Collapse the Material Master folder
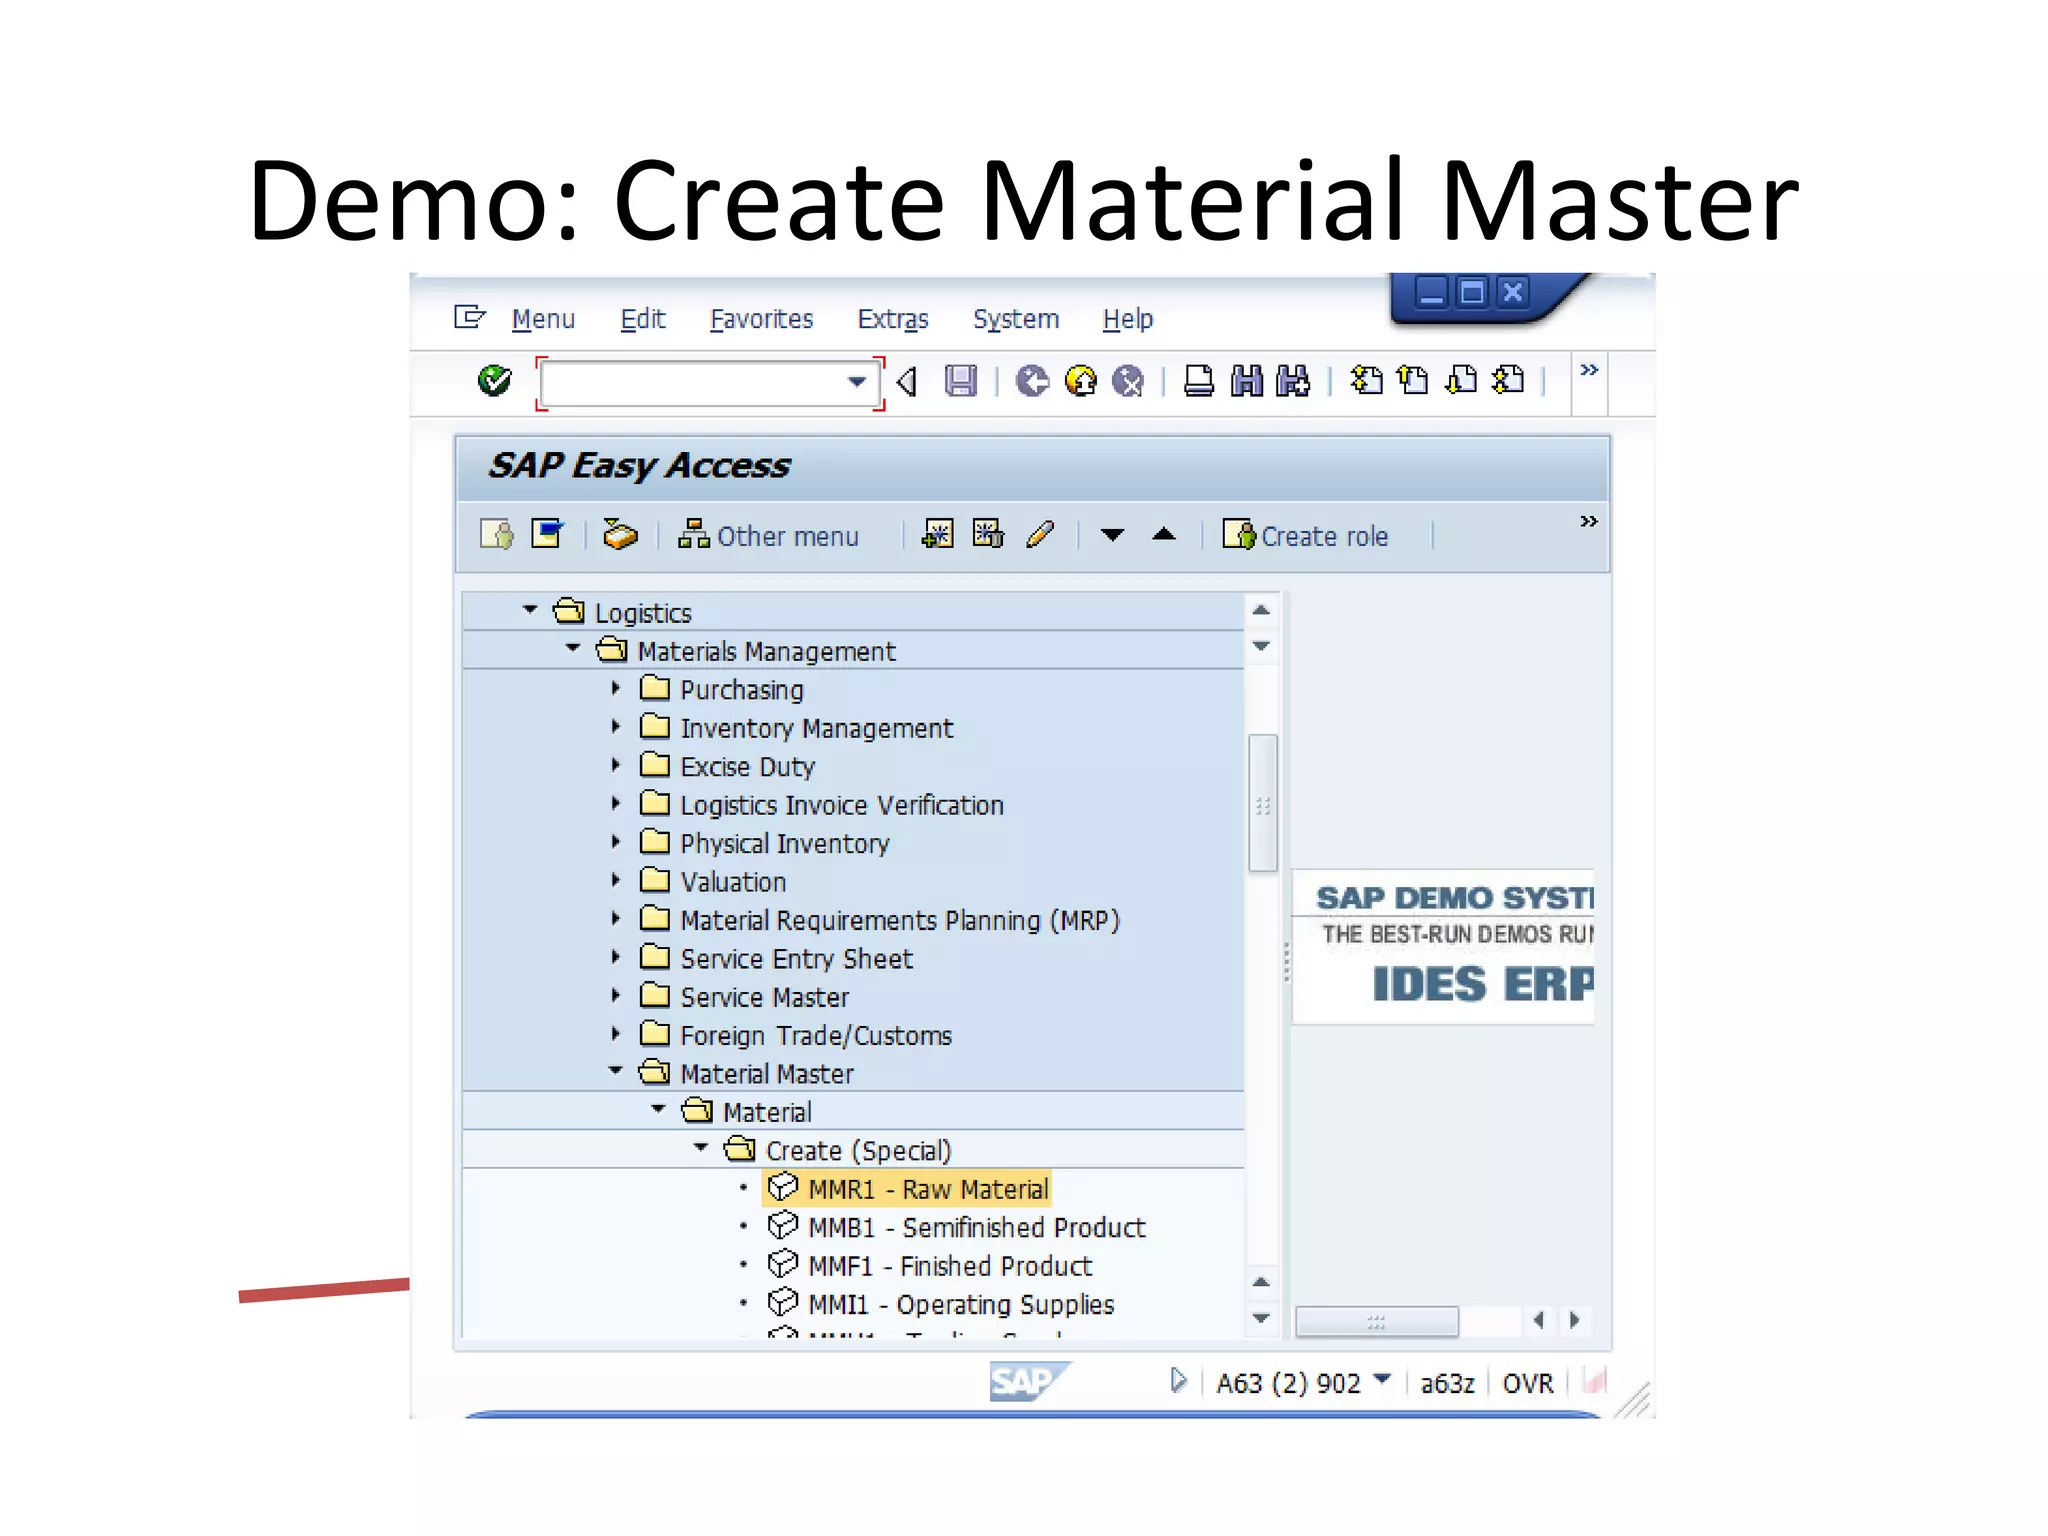 616,1071
